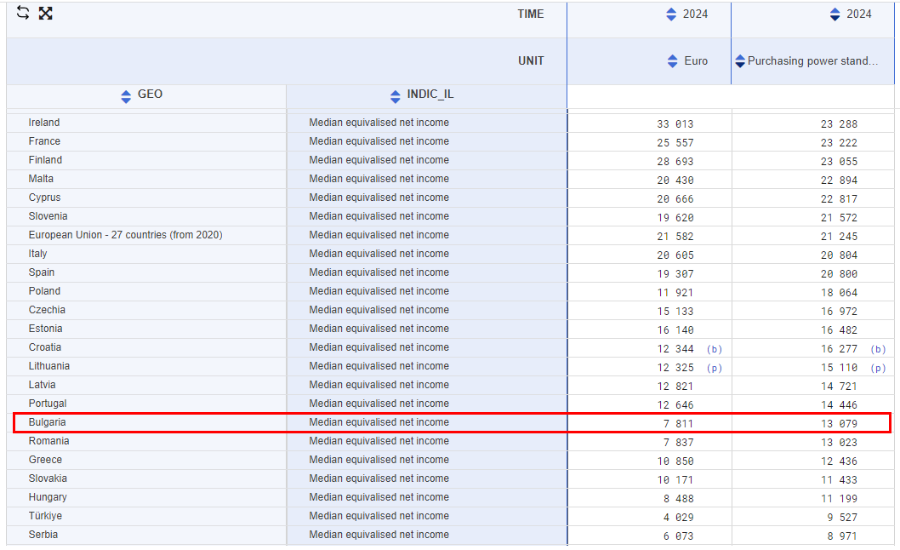Click Median equivalised net income in Greece row
Viewport: 900px width, 550px height.
click(379, 459)
